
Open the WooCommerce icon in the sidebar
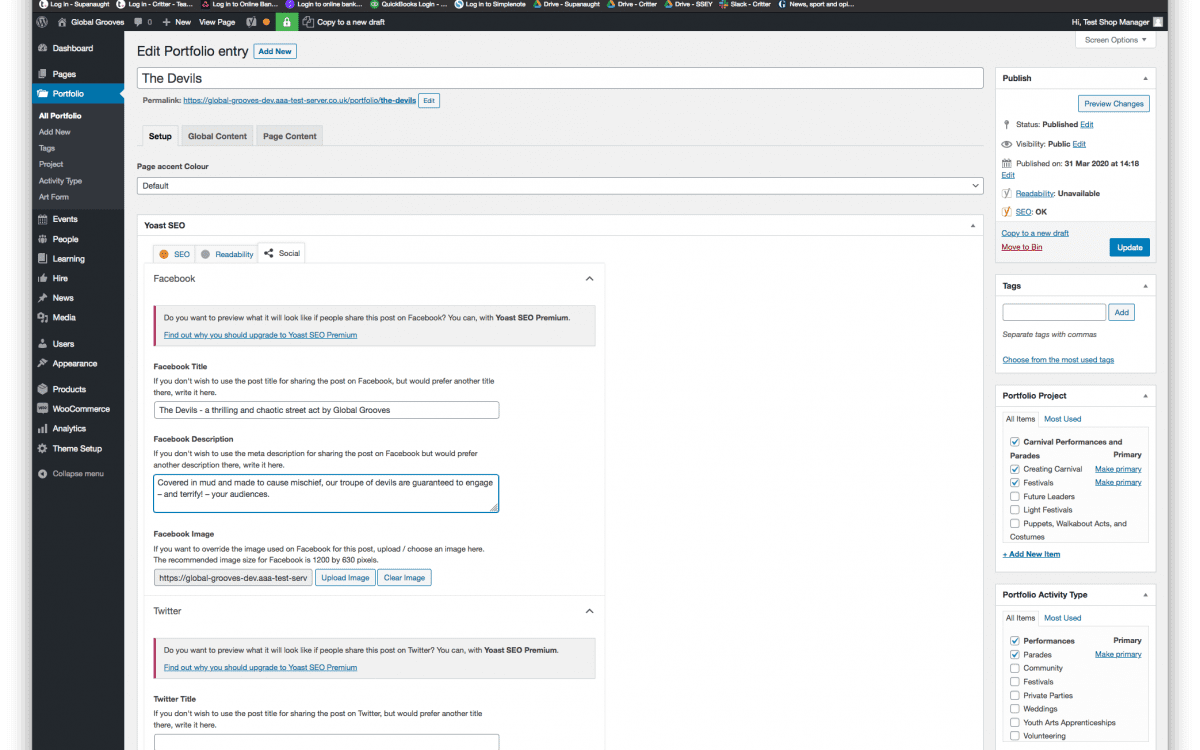42,409
